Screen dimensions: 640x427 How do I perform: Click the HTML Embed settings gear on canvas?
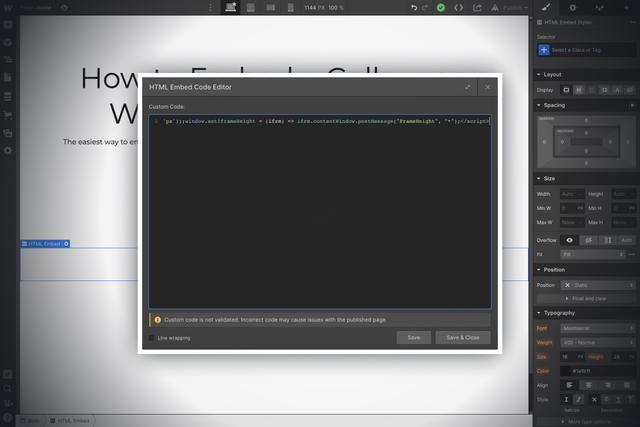click(67, 244)
